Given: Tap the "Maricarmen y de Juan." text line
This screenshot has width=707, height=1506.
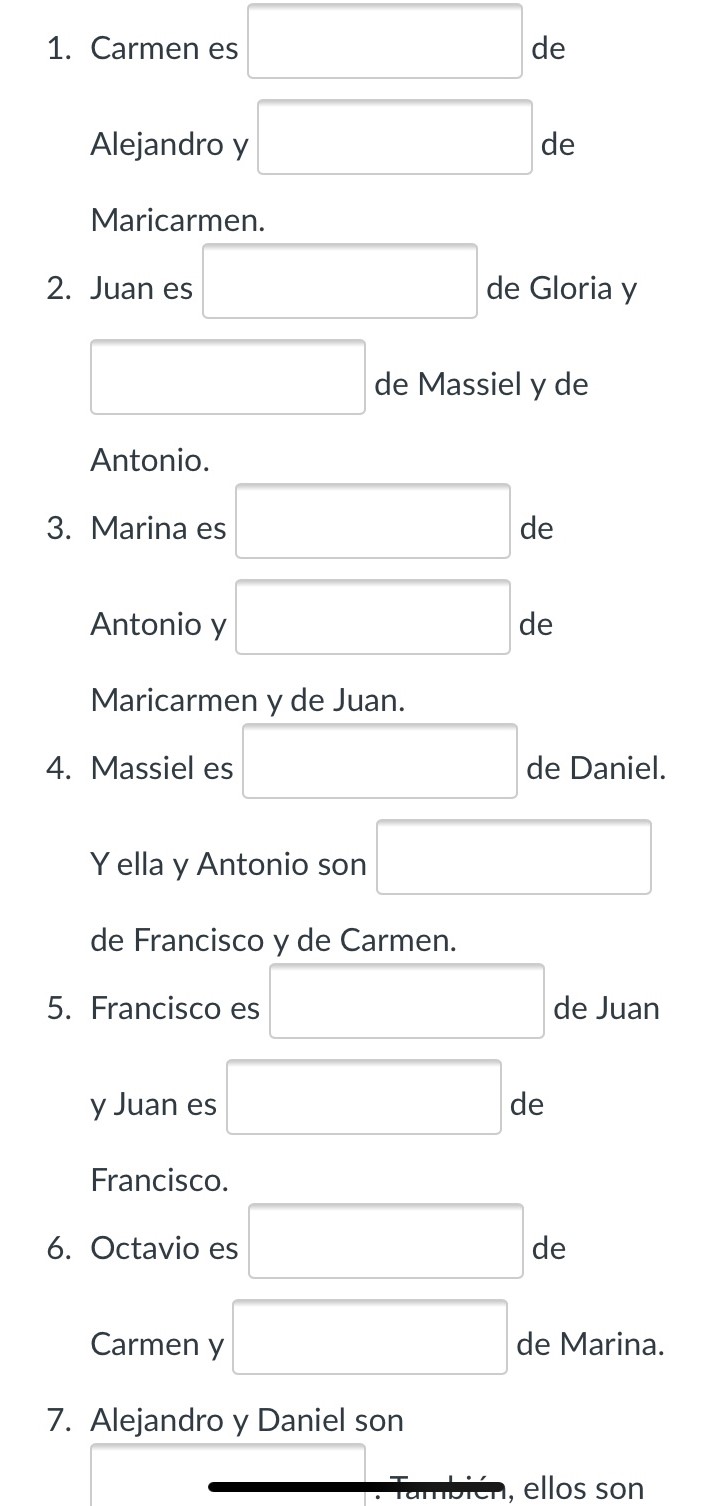Looking at the screenshot, I should [248, 701].
